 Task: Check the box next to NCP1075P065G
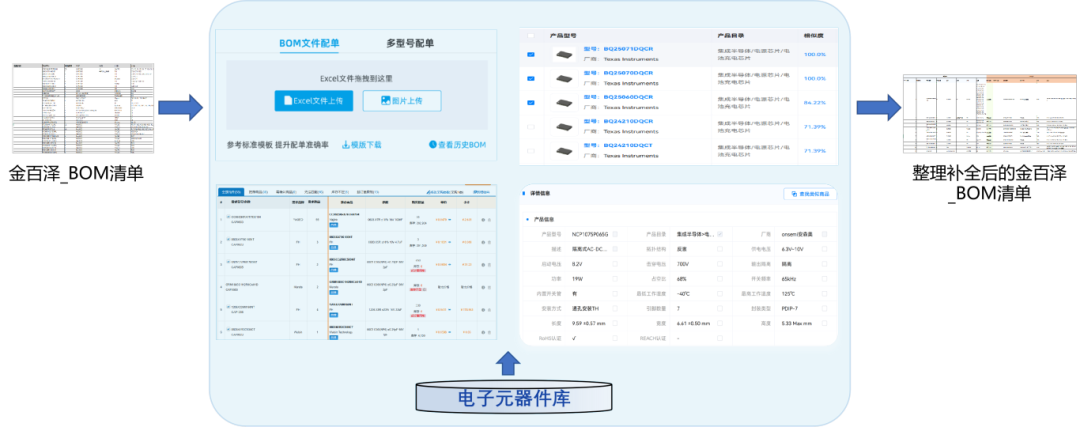point(615,234)
